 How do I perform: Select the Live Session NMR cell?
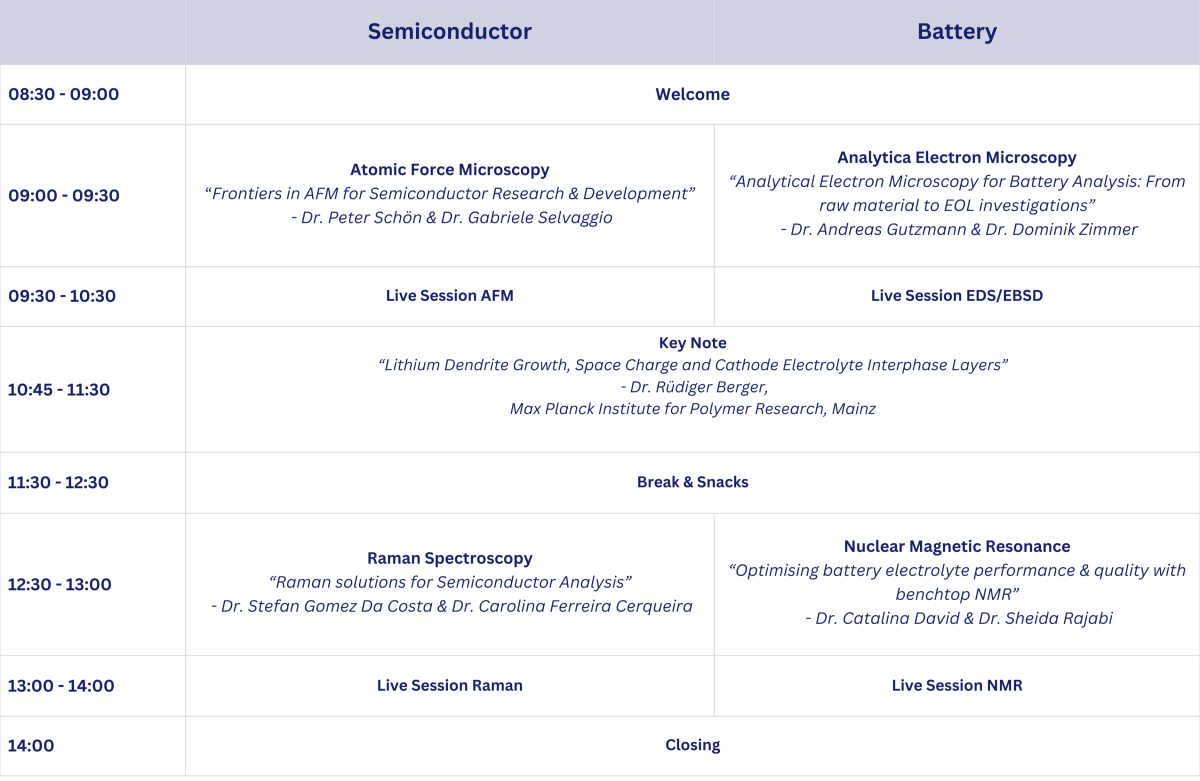[x=956, y=685]
